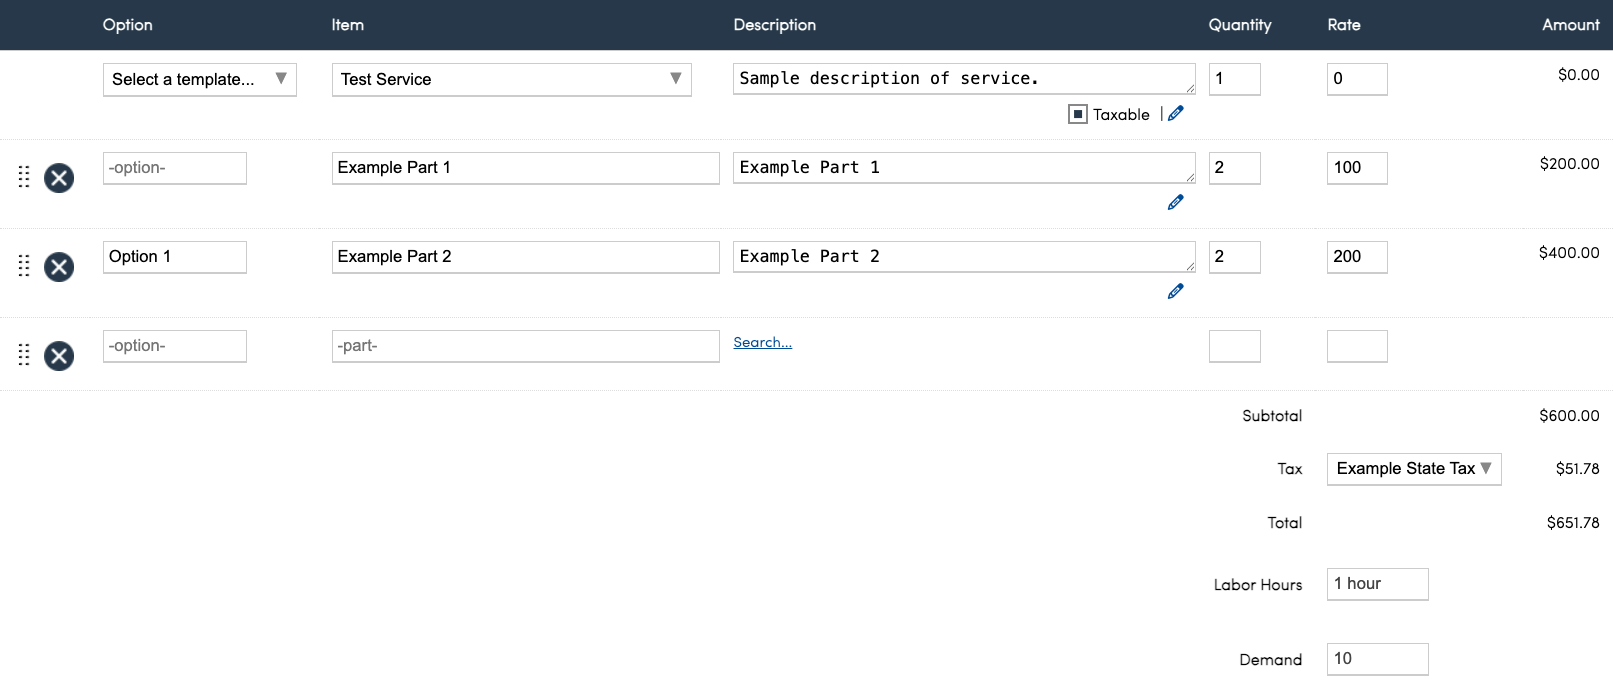Image resolution: width=1613 pixels, height=689 pixels.
Task: Open the Select a template dropdown
Action: pyautogui.click(x=199, y=79)
